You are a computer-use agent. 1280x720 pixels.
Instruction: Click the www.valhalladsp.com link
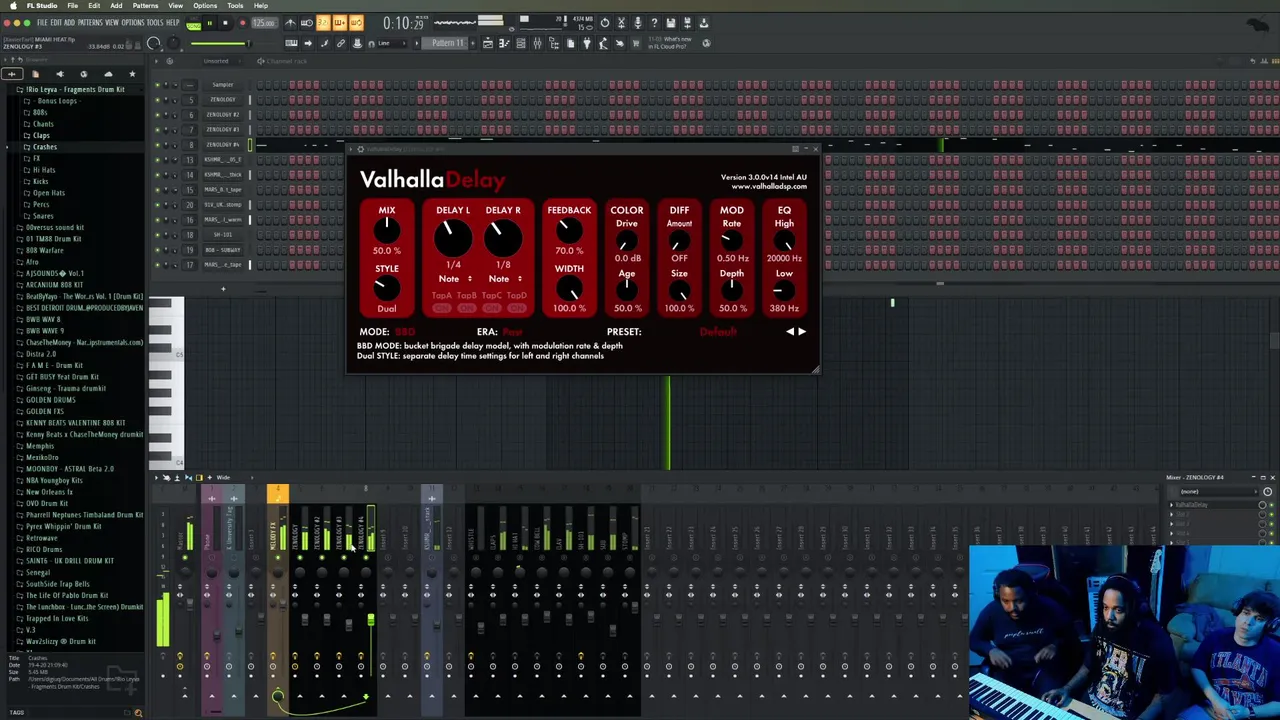pyautogui.click(x=769, y=186)
